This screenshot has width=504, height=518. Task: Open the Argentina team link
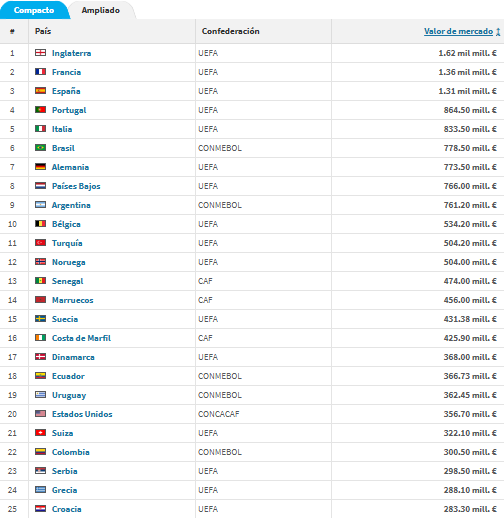71,205
